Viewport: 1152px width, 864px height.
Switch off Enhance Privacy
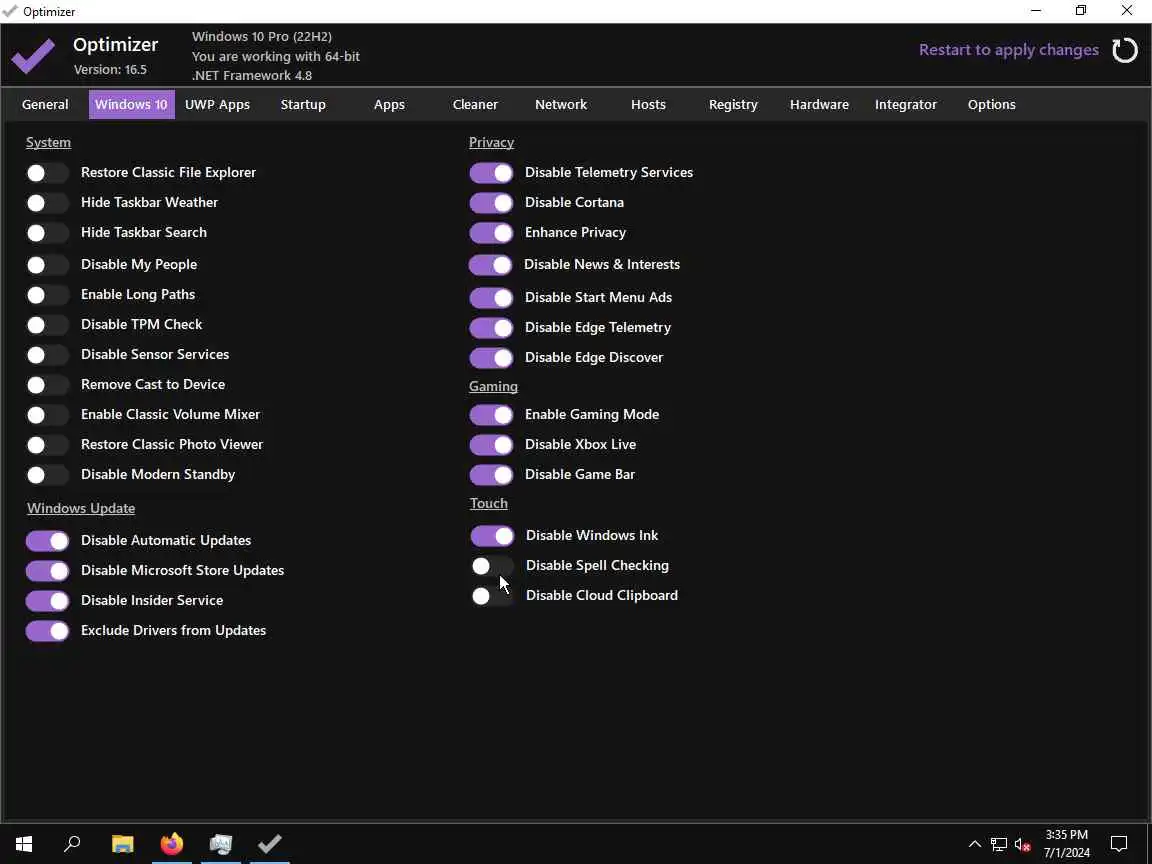click(x=491, y=233)
